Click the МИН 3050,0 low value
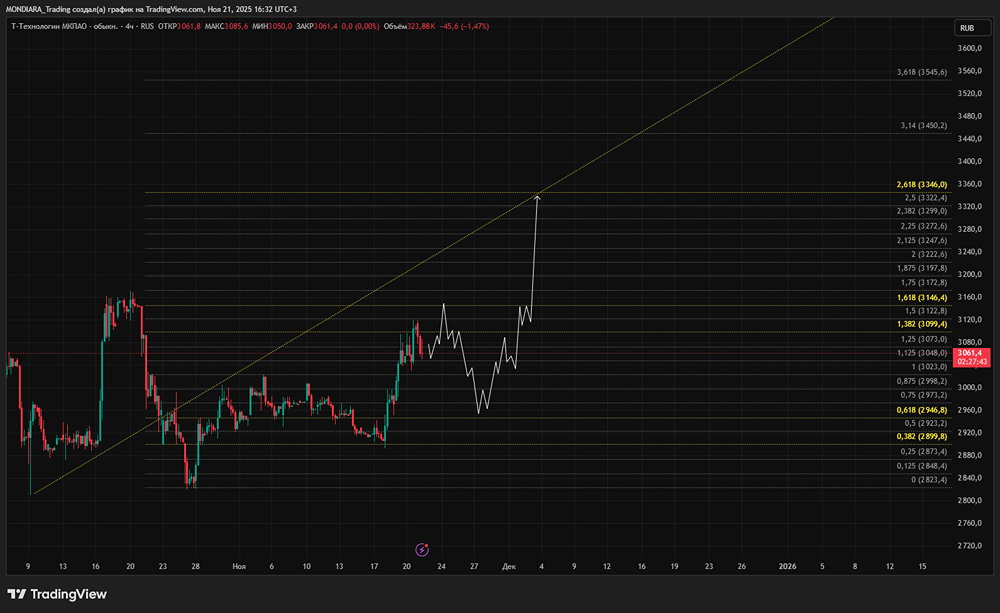Viewport: 1000px width, 613px height. (x=272, y=26)
